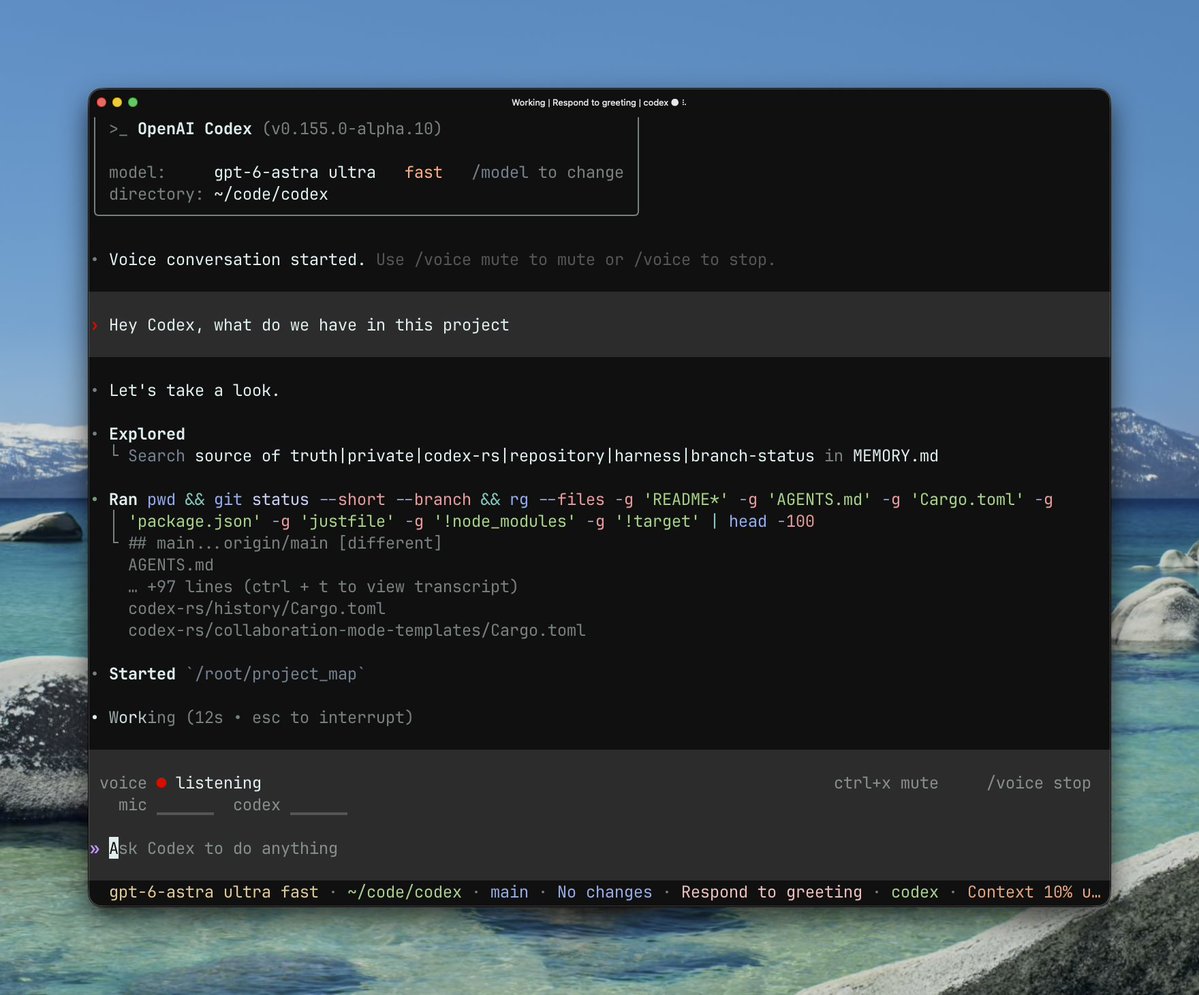The height and width of the screenshot is (995, 1199).
Task: Click '+97 lines (ctrl + t to view transcript)'
Action: [332, 587]
